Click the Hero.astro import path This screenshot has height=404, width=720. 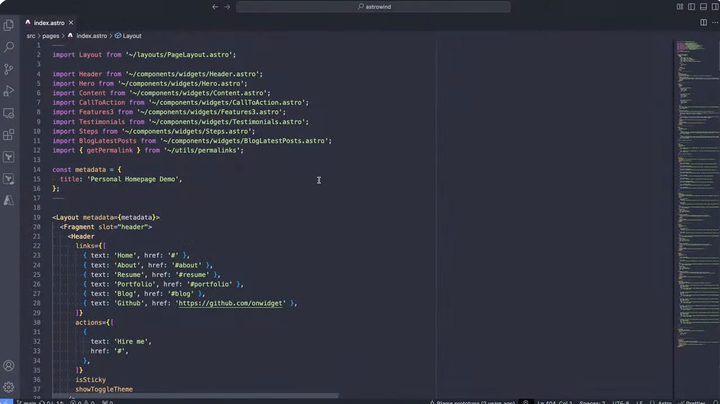182,84
